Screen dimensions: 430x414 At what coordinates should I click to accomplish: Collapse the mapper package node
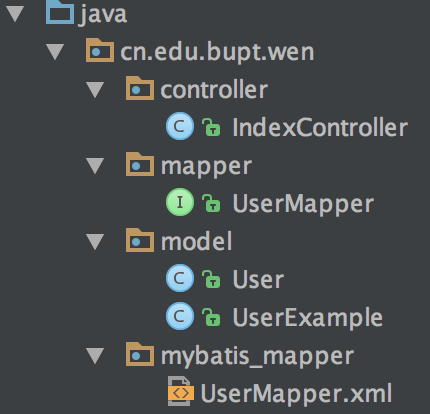[95, 166]
